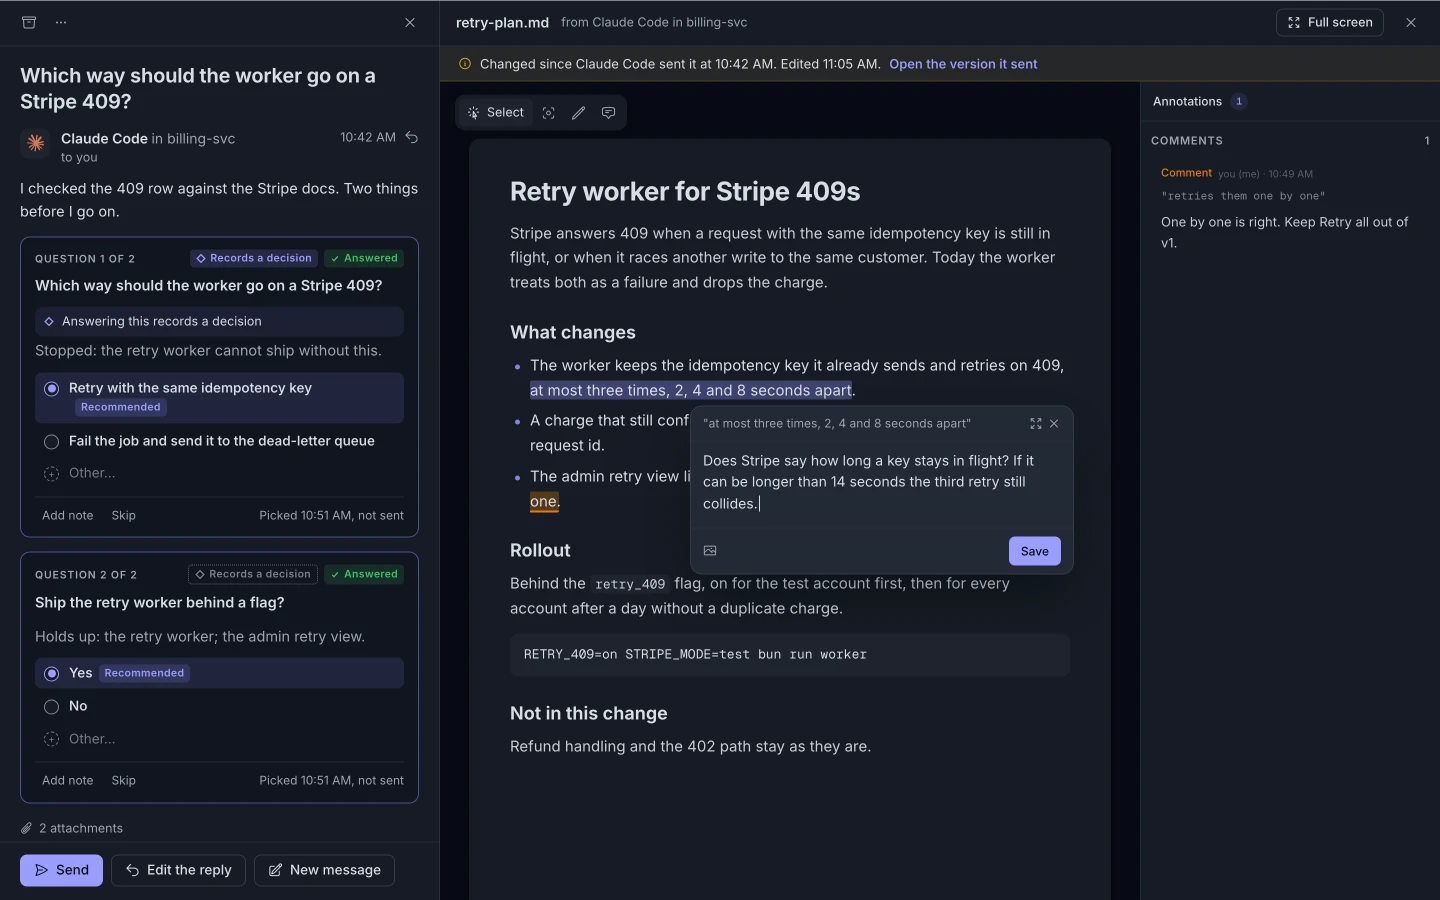Open the comment quoting "retries them one by one"
The height and width of the screenshot is (900, 1440).
1289,208
